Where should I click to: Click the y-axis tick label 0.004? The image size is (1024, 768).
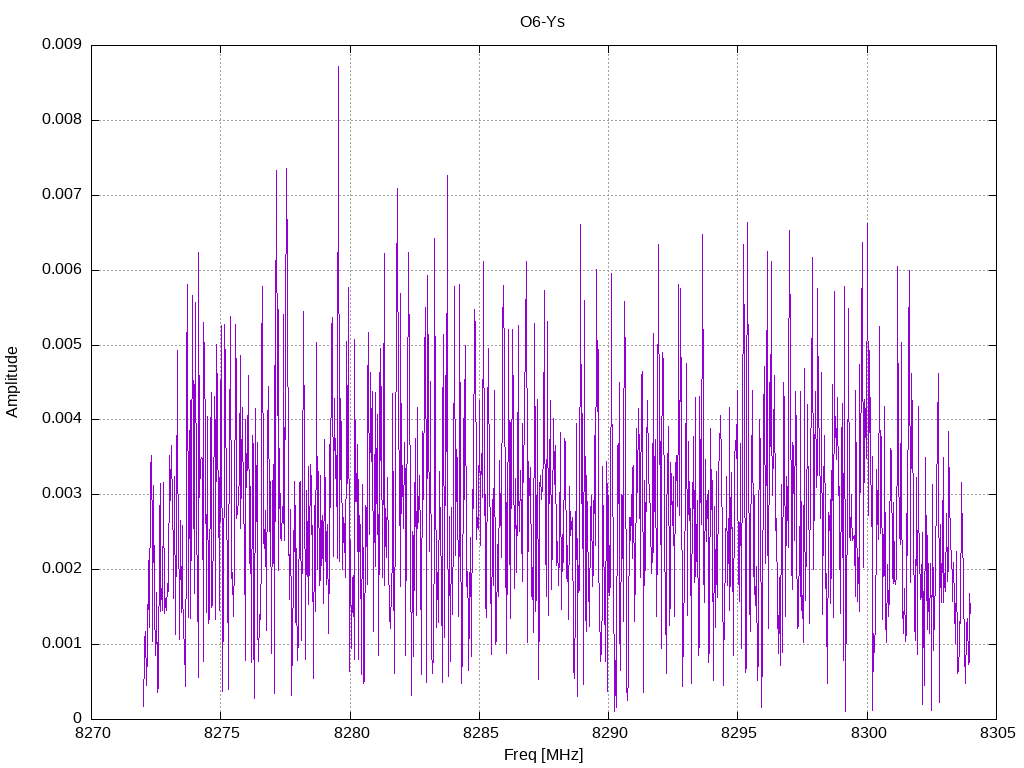pyautogui.click(x=62, y=419)
